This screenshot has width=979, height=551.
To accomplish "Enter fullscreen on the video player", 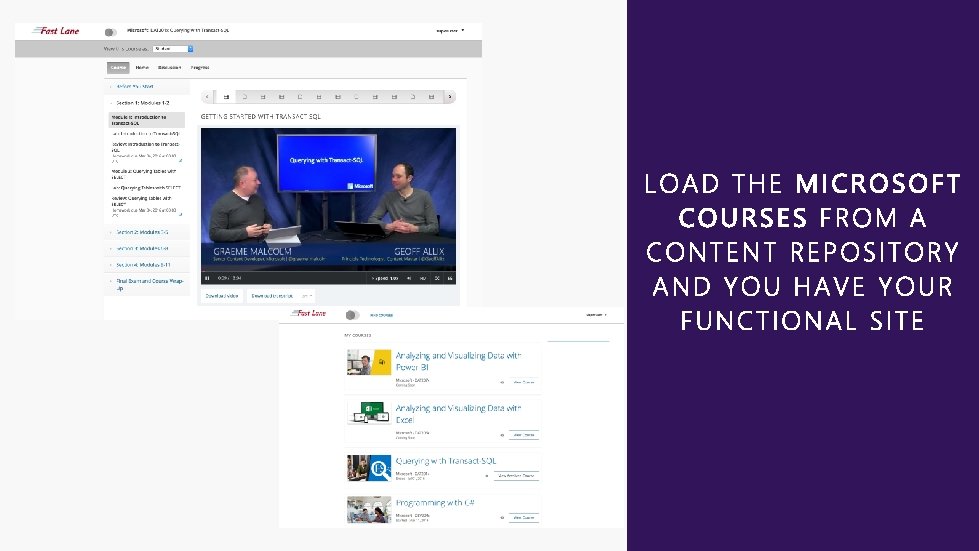I will [x=437, y=278].
